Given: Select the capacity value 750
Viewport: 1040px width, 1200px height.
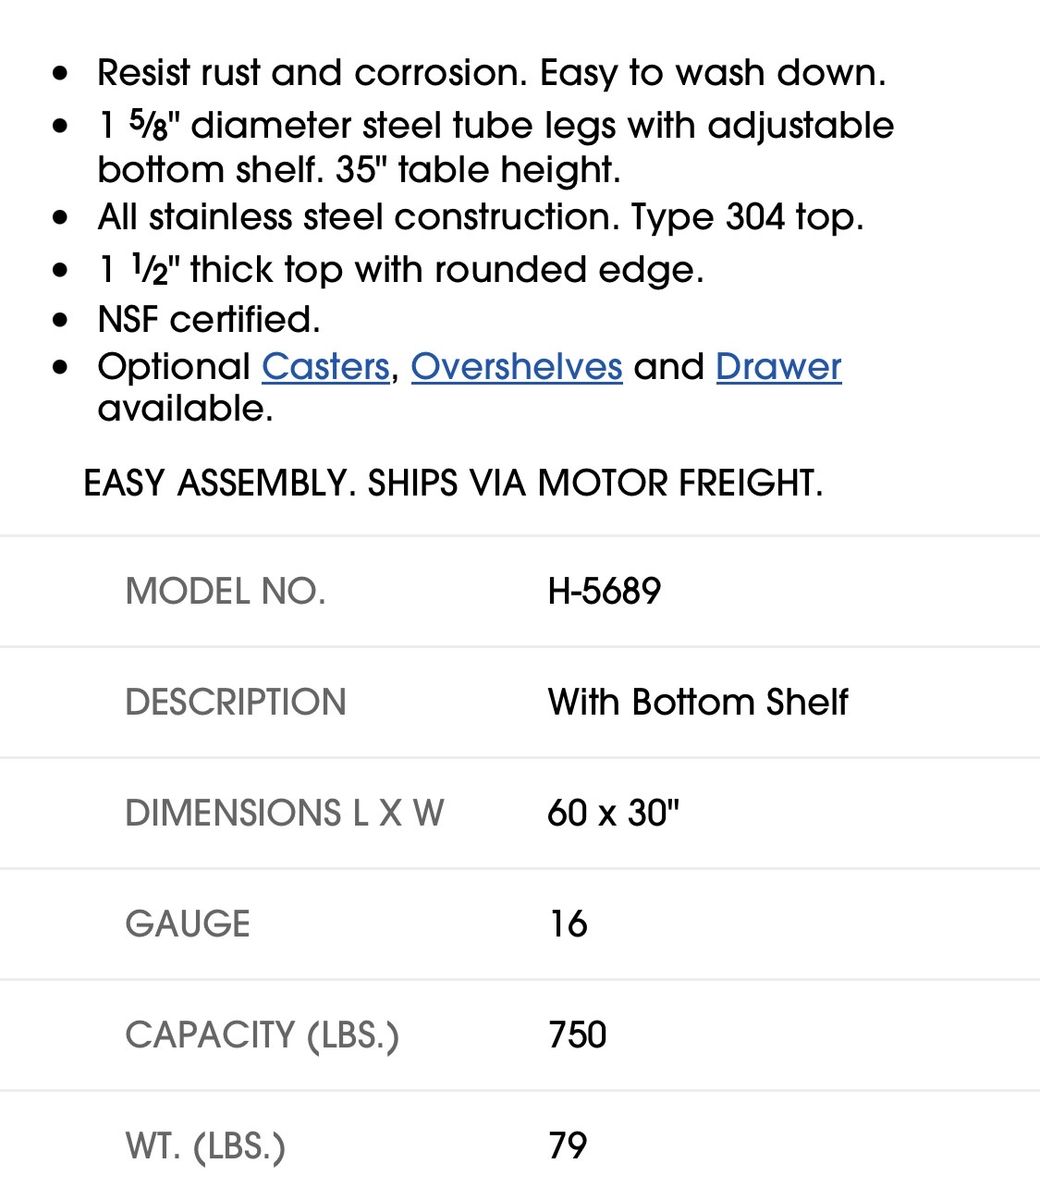Looking at the screenshot, I should pyautogui.click(x=577, y=1035).
